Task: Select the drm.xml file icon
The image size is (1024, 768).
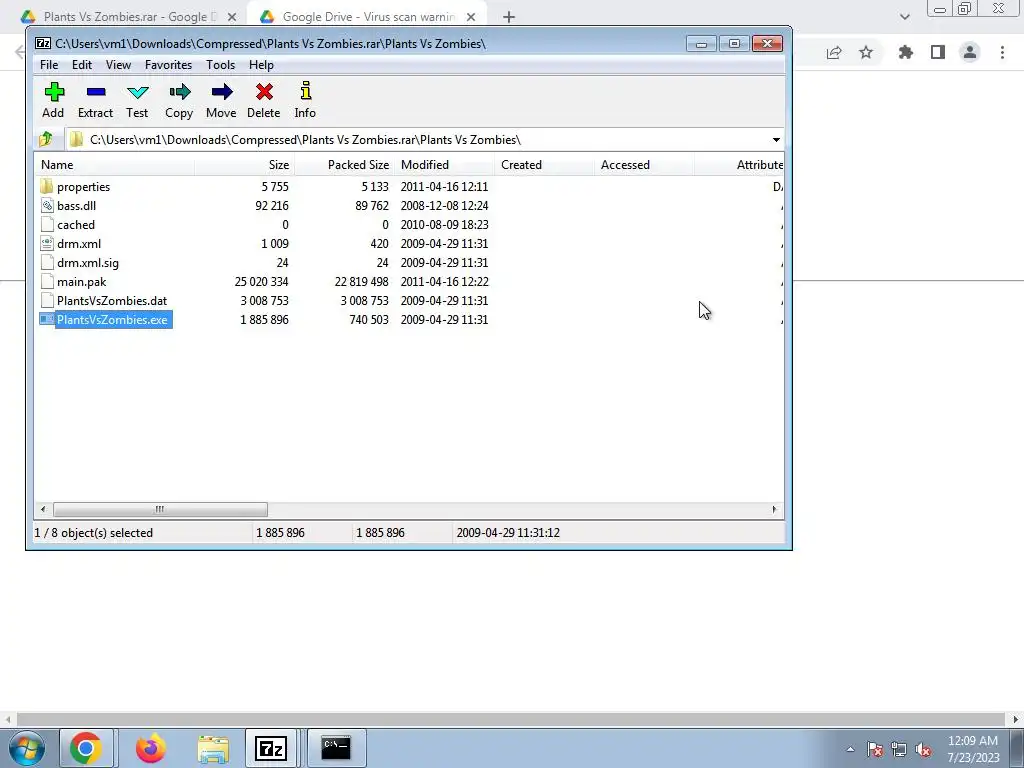Action: (x=46, y=244)
